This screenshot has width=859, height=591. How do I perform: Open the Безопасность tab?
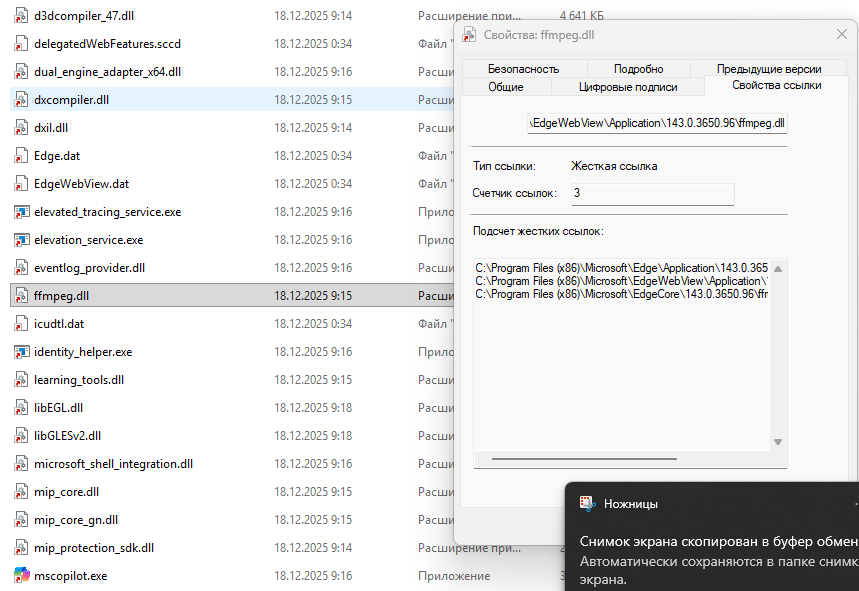point(523,69)
